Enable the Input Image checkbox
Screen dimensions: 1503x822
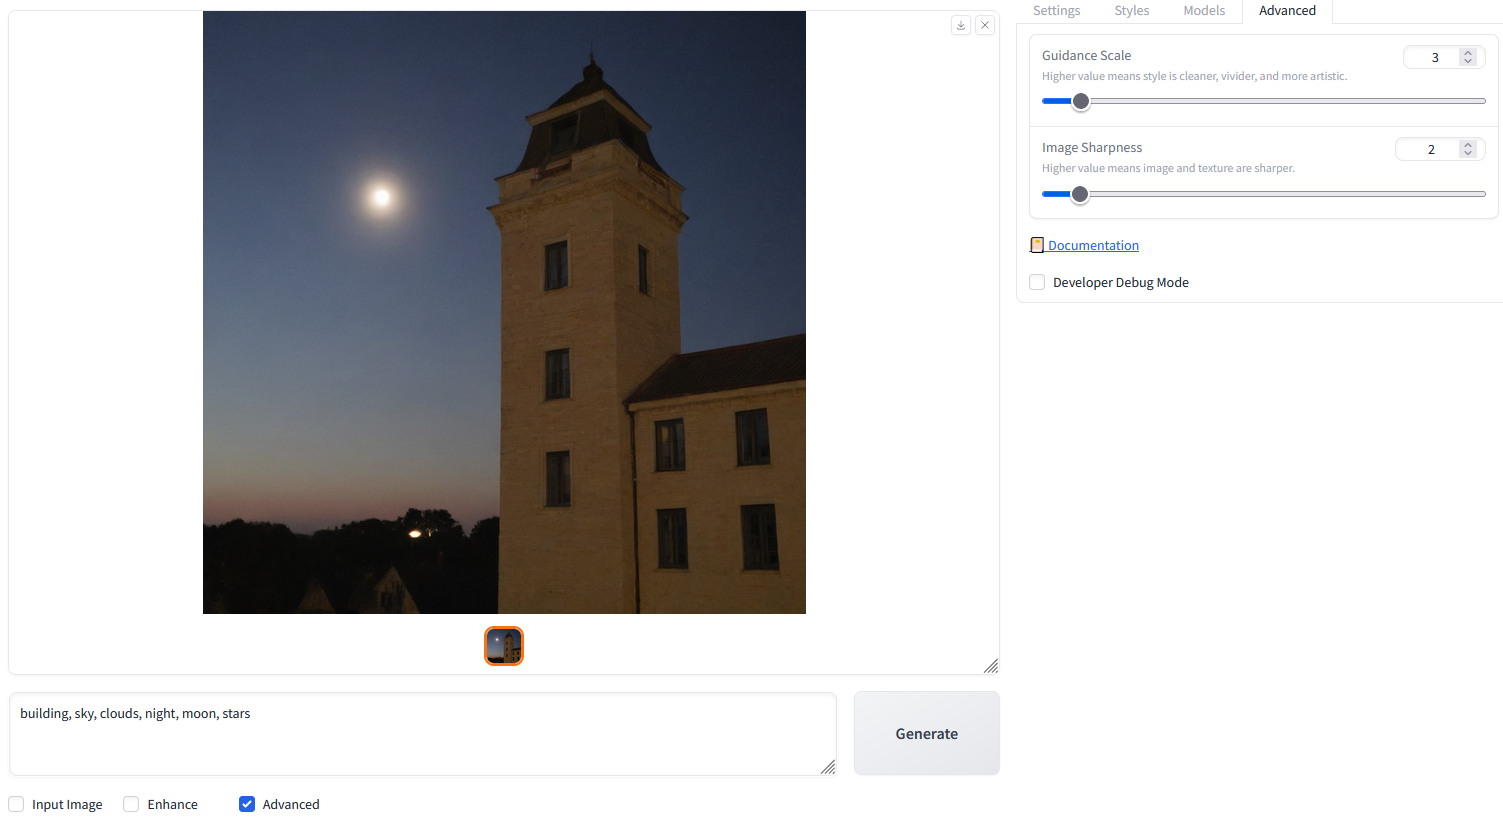click(16, 804)
